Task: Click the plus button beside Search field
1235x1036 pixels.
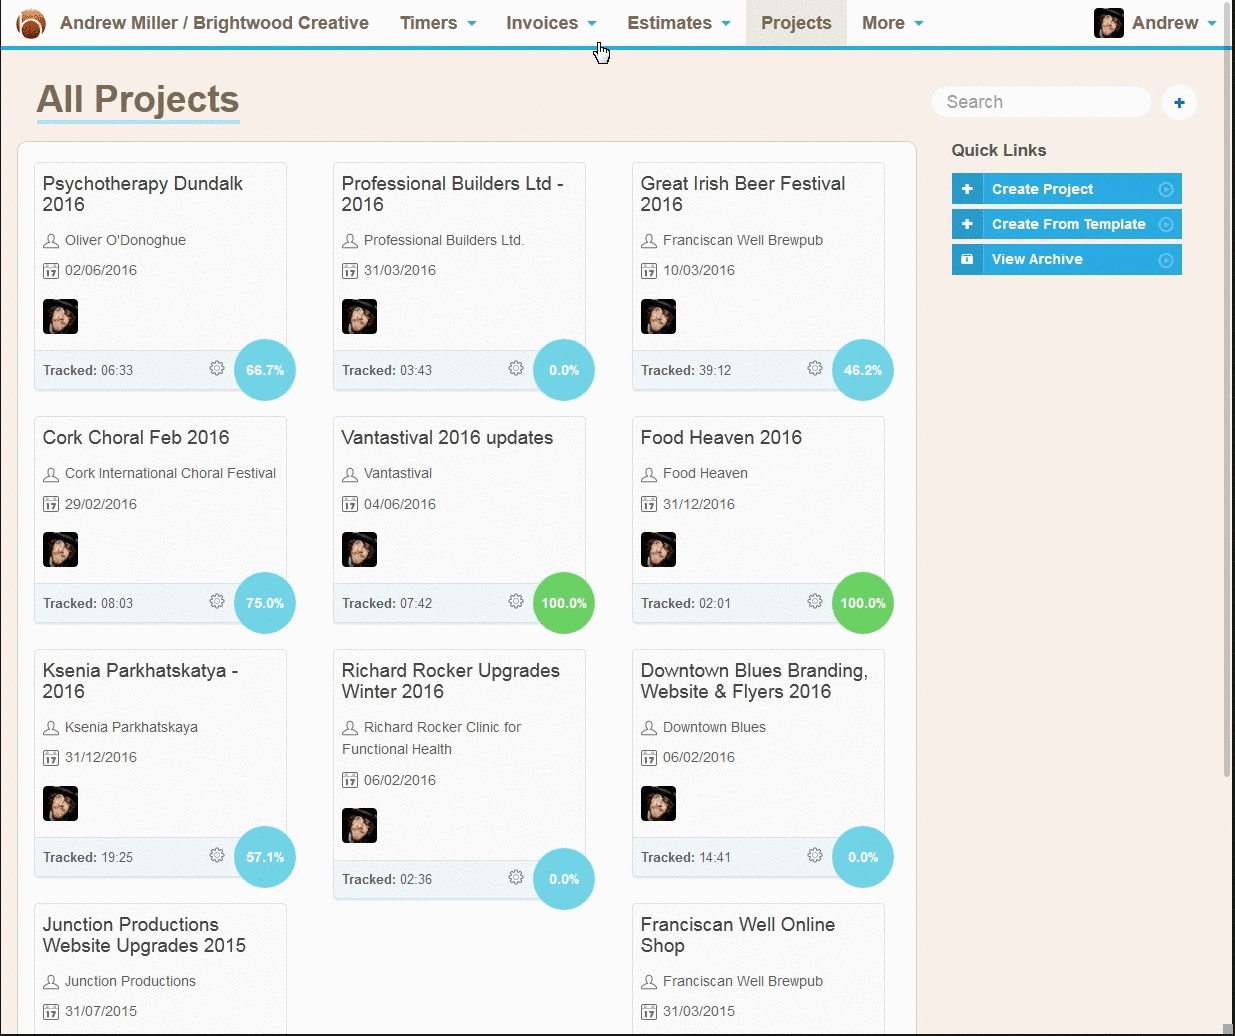Action: [x=1179, y=102]
